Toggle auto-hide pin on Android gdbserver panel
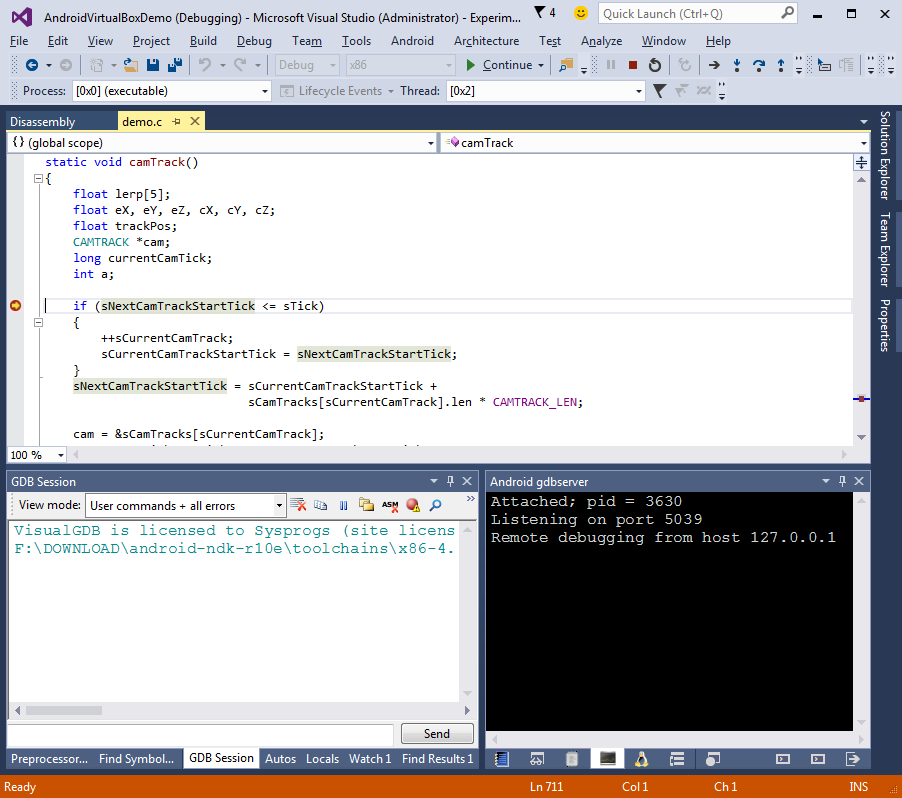 (840, 481)
